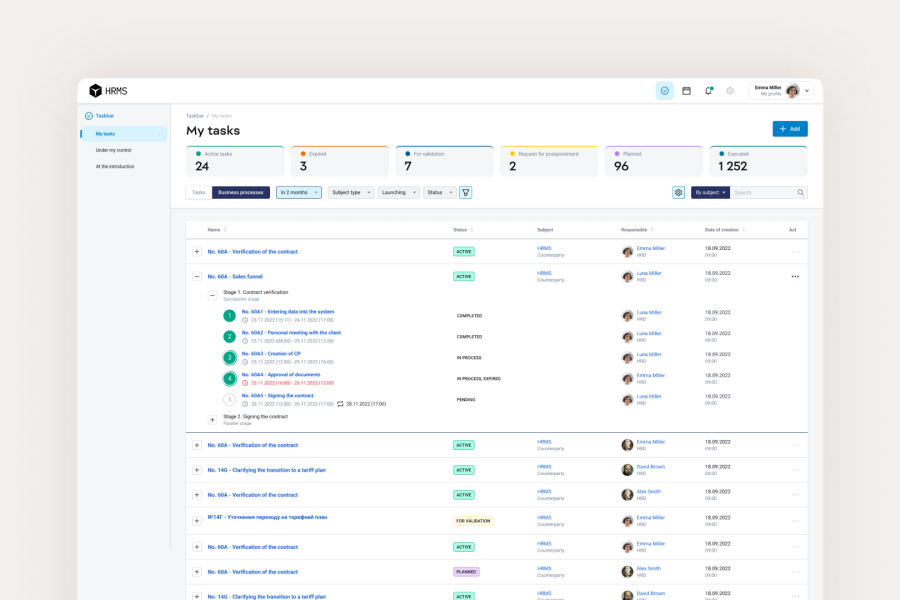Click the search magnifier icon
This screenshot has width=900, height=600.
(x=800, y=192)
